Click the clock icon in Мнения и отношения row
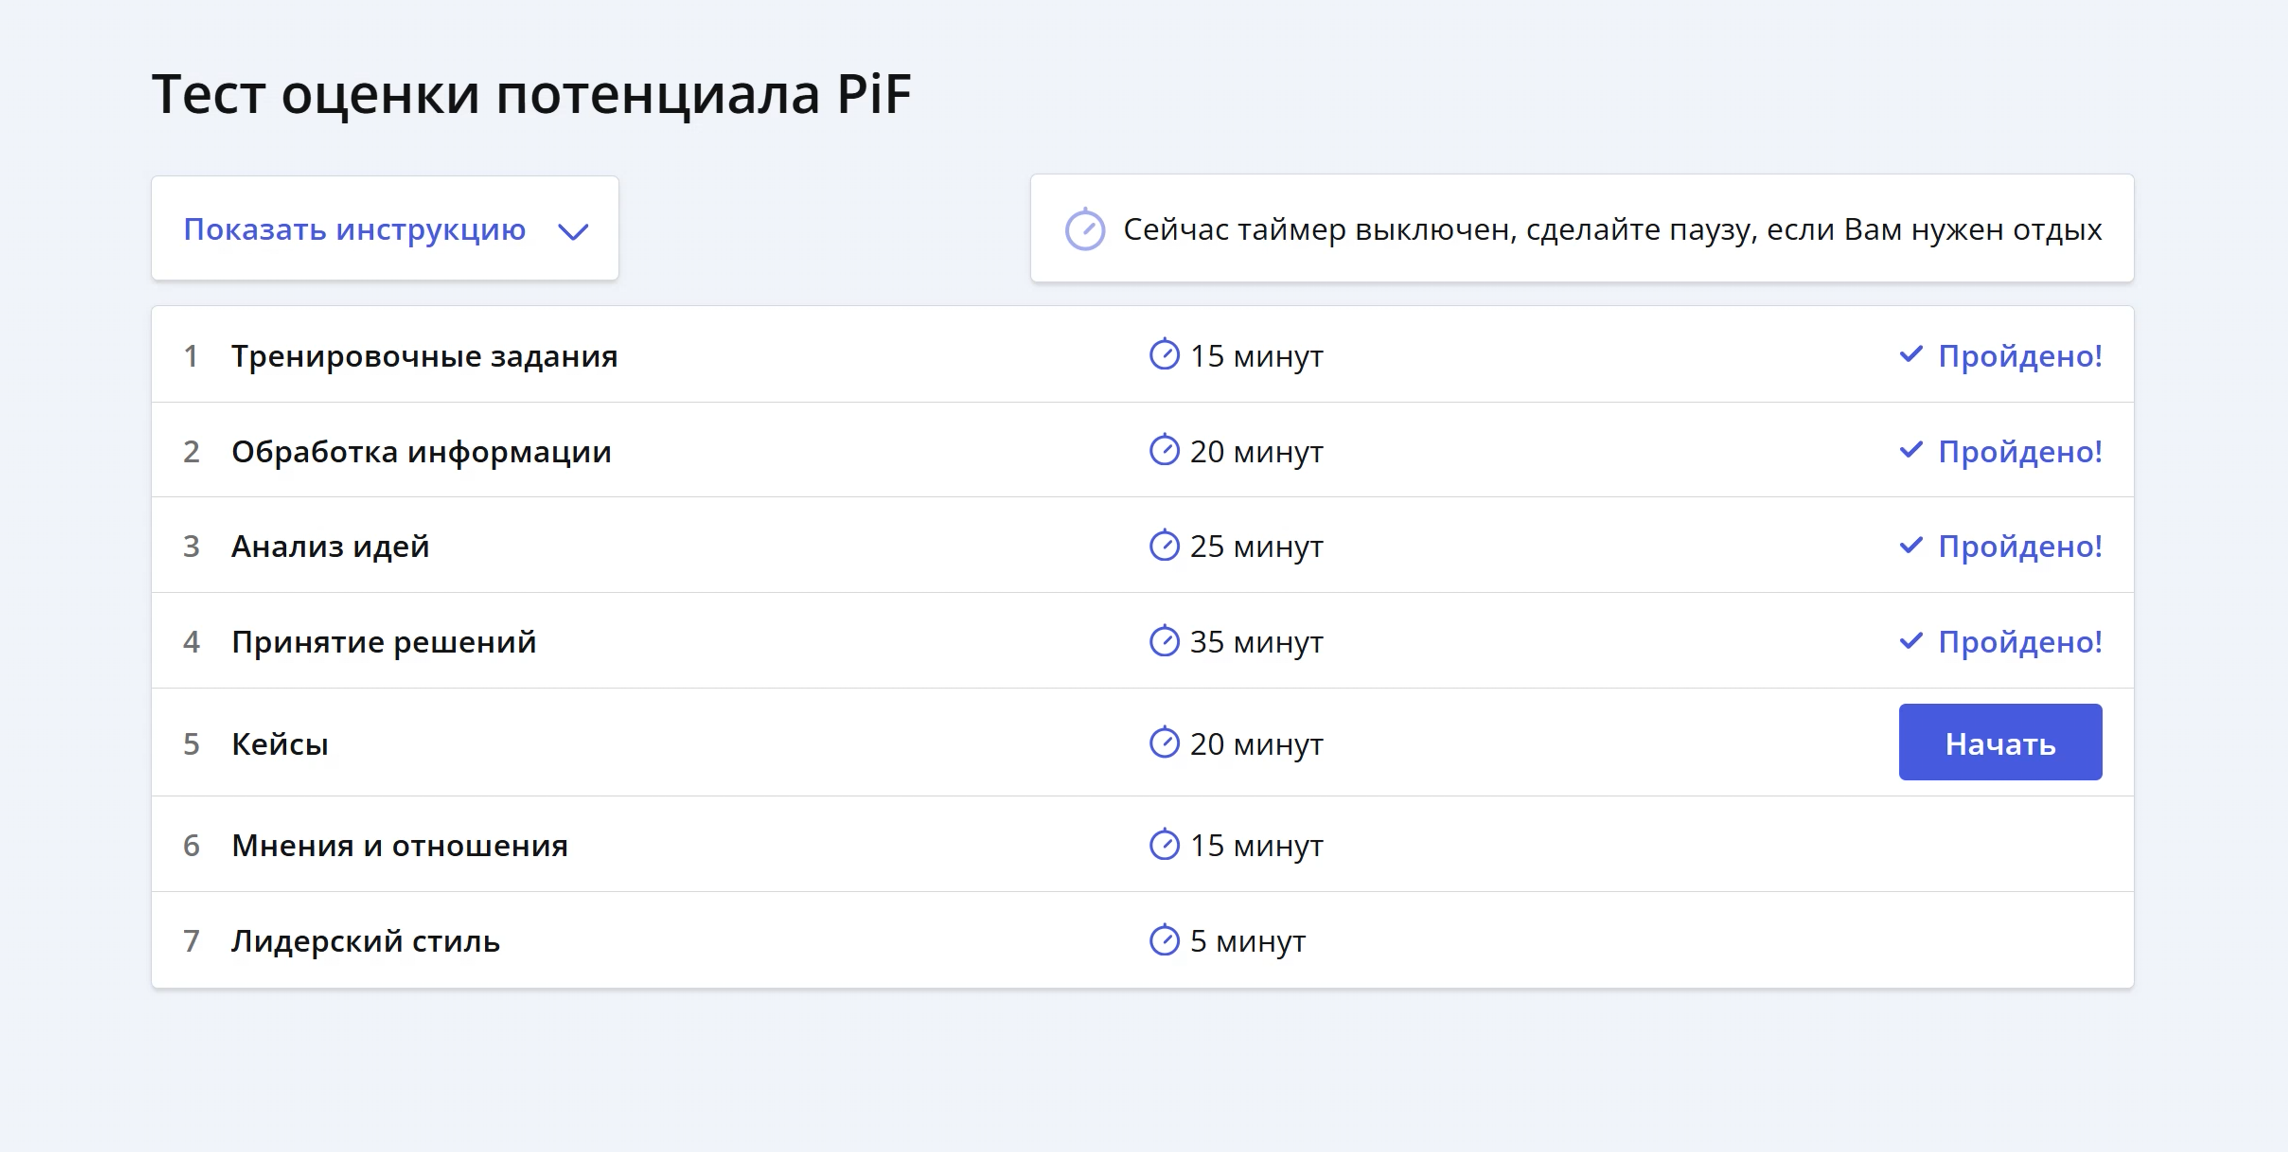 point(1164,844)
